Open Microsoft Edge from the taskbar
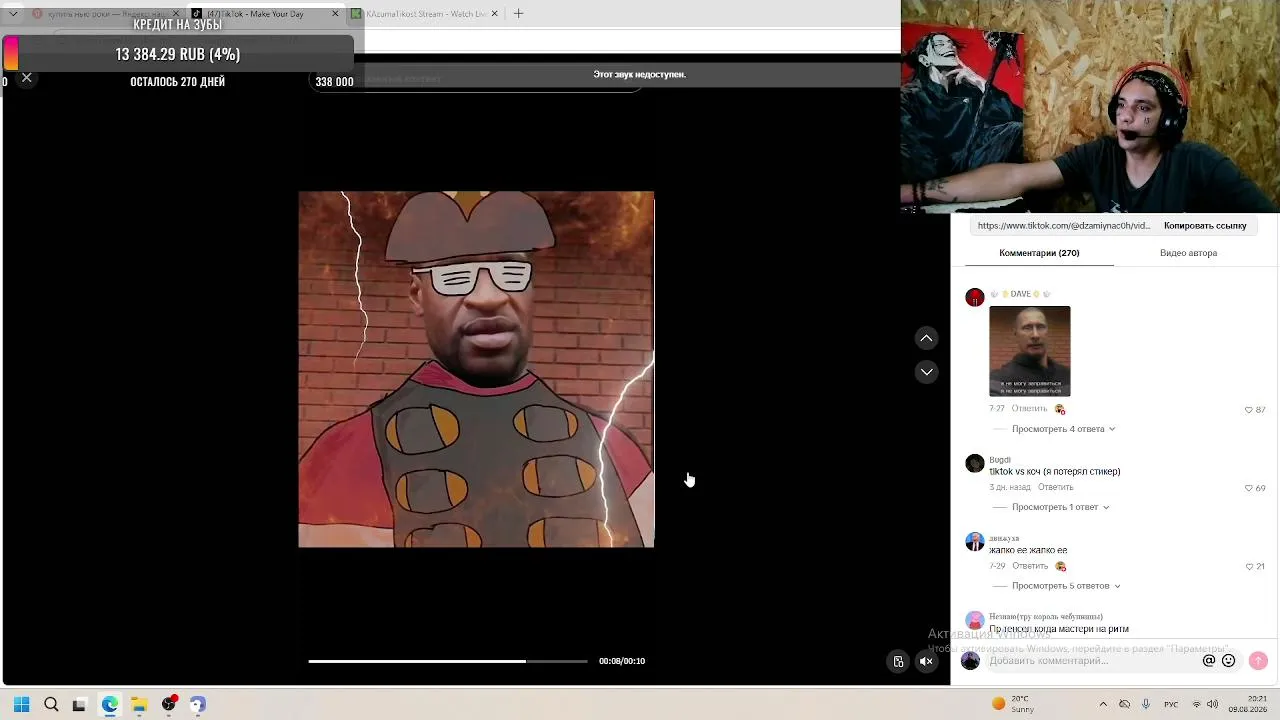 coord(109,704)
